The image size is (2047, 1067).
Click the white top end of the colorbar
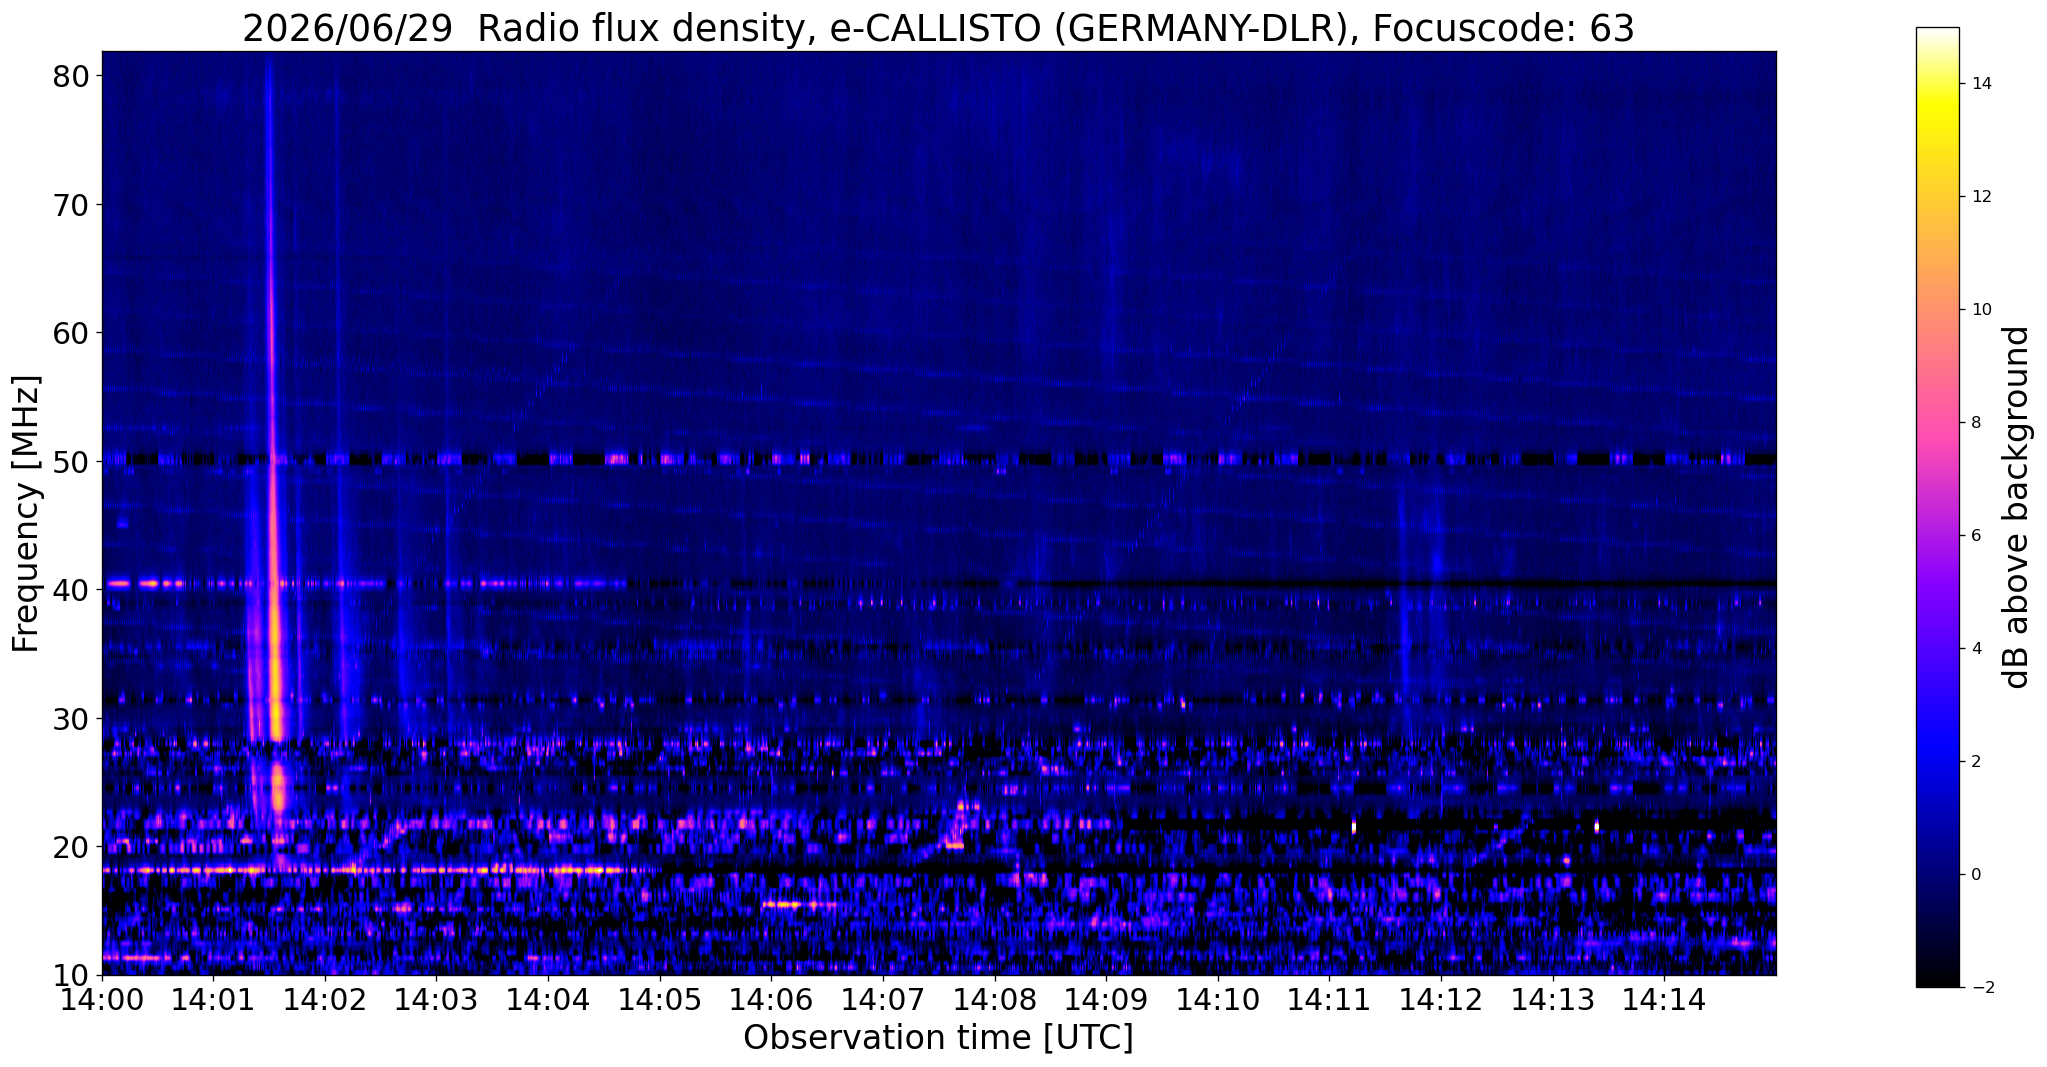(x=1937, y=32)
